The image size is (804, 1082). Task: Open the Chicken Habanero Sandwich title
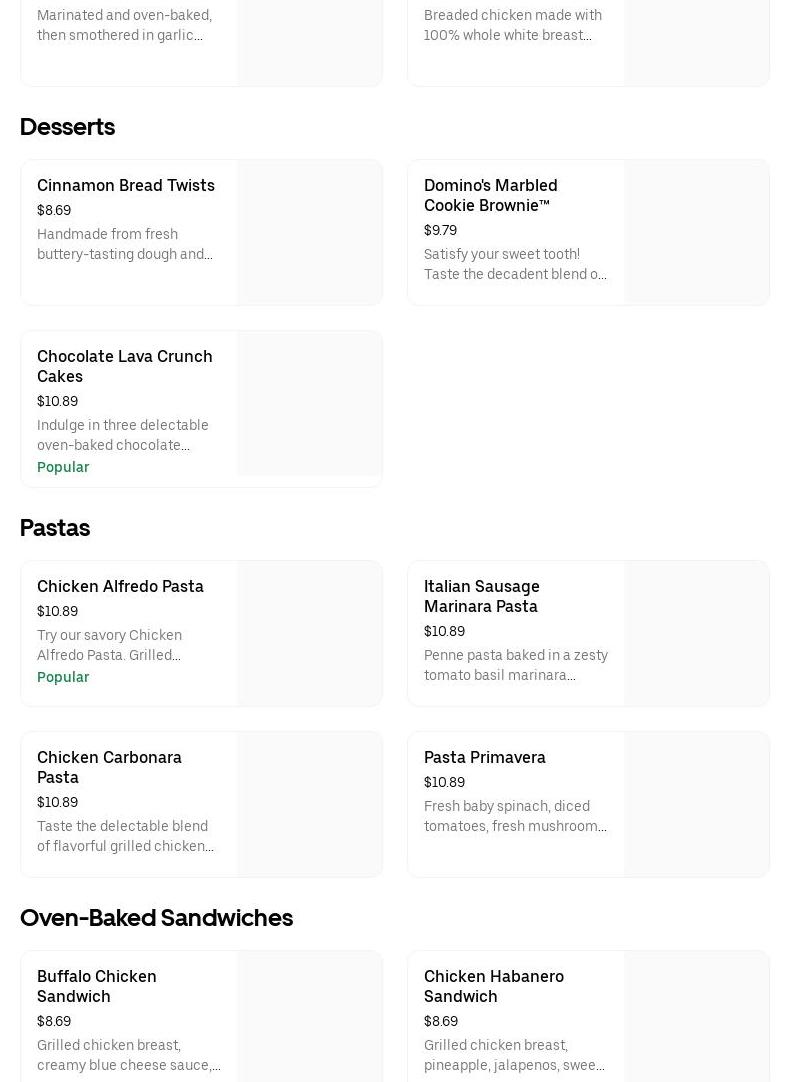(494, 986)
